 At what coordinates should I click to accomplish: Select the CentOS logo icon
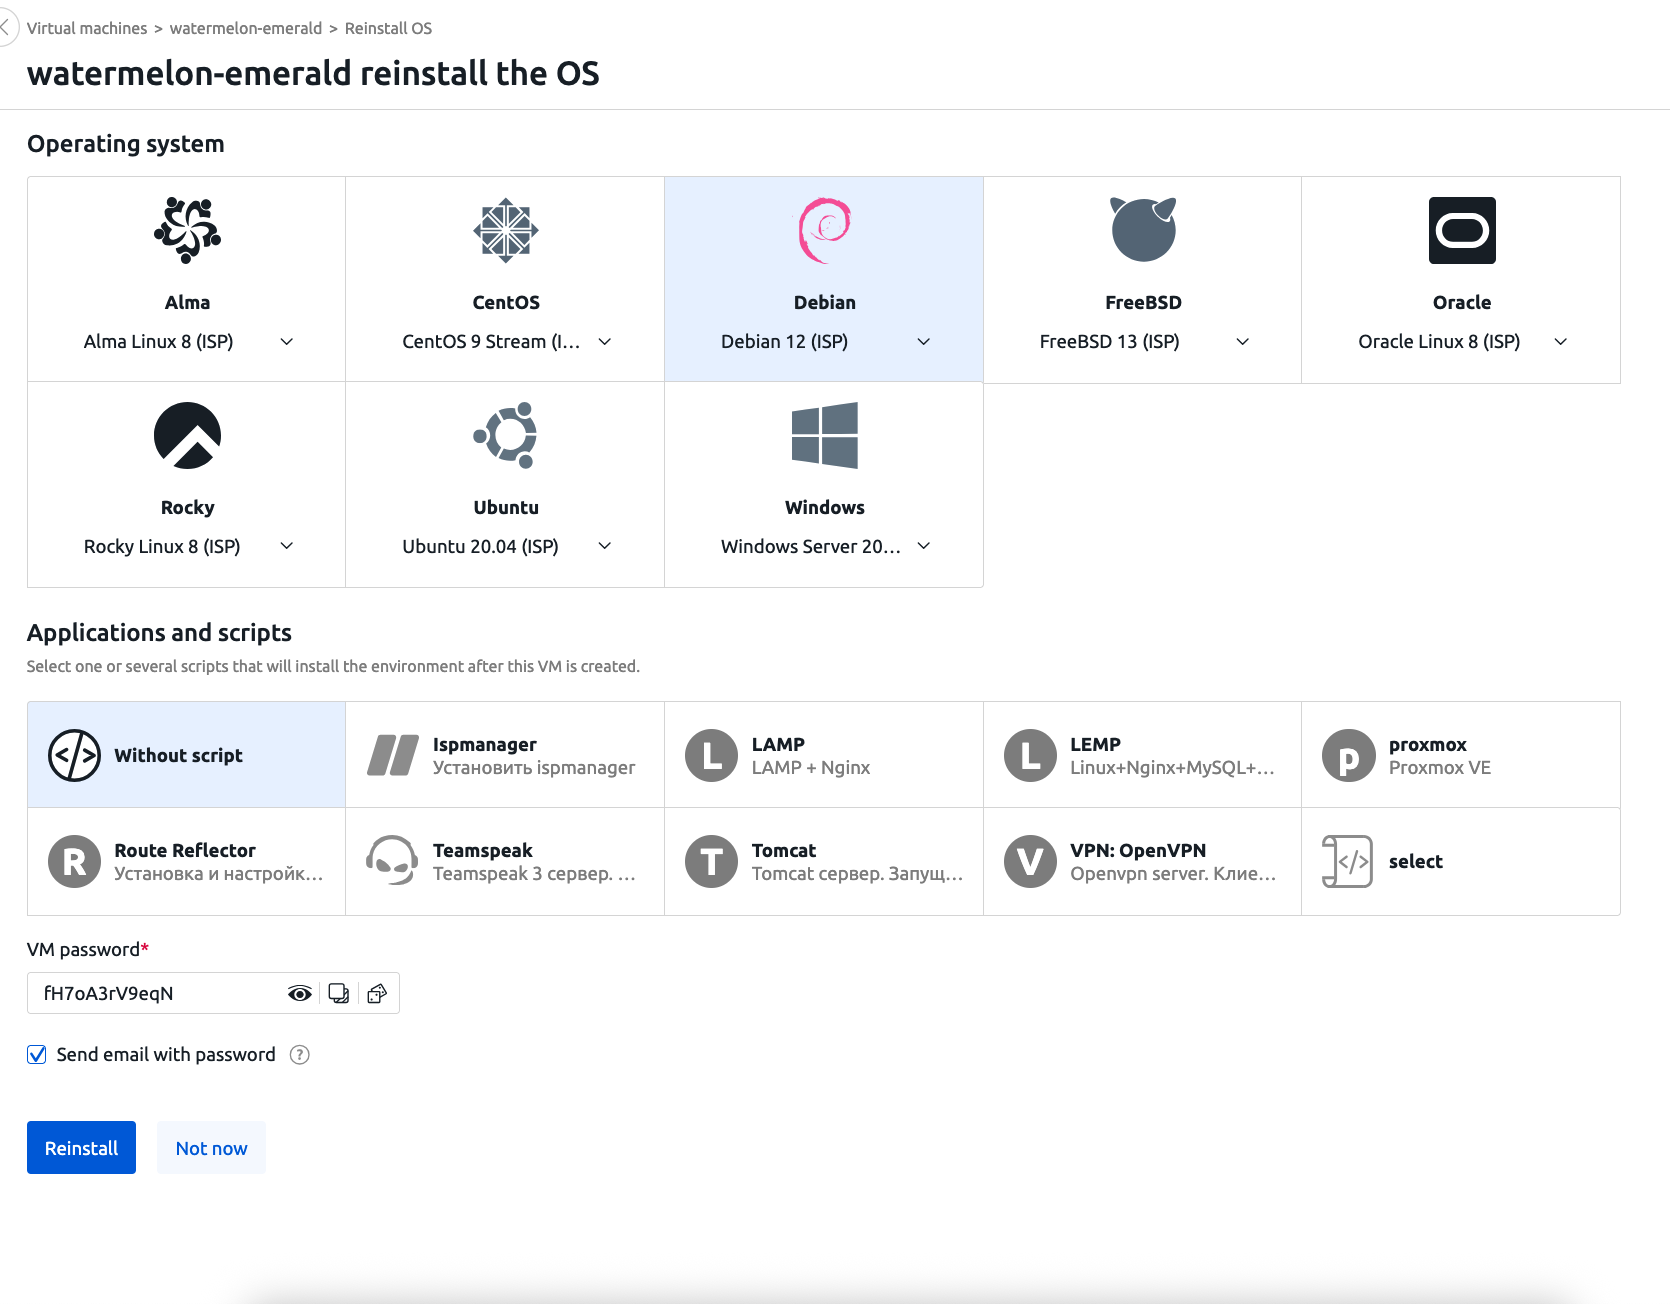pos(506,230)
